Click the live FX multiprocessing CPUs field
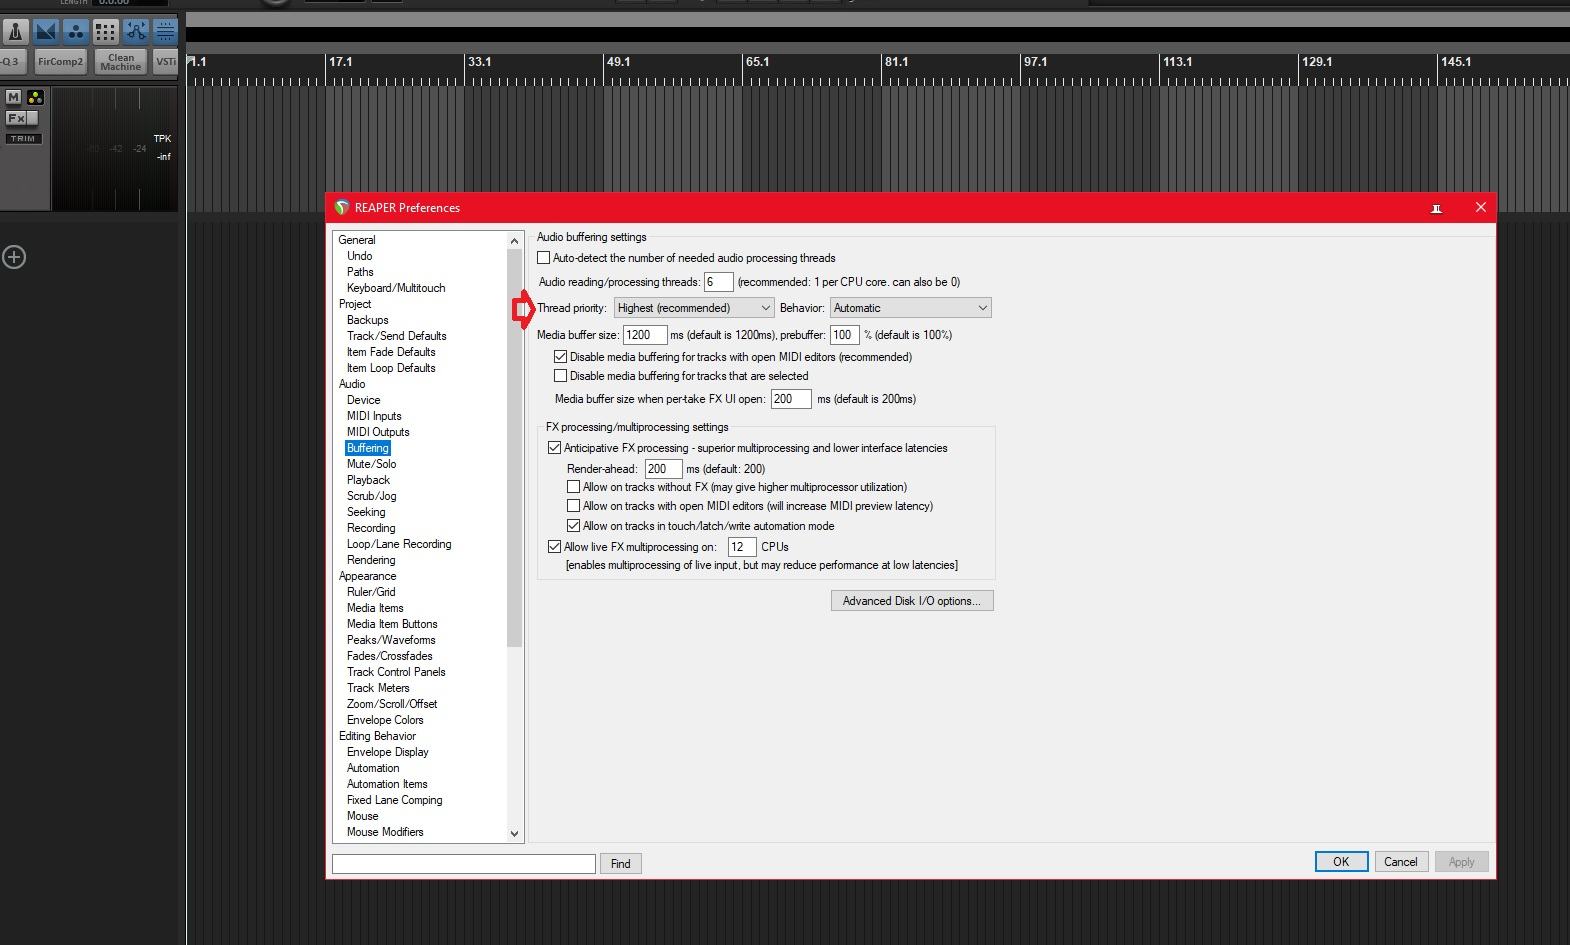This screenshot has width=1570, height=945. 742,547
